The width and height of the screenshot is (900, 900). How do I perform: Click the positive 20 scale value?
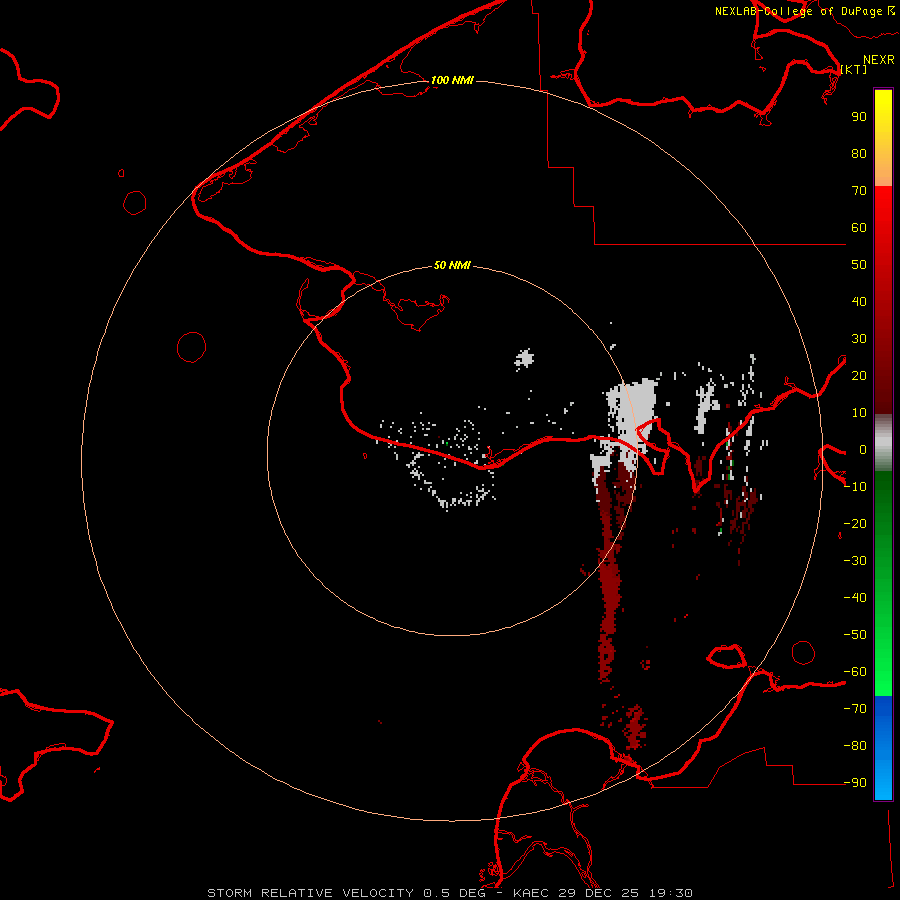point(859,375)
